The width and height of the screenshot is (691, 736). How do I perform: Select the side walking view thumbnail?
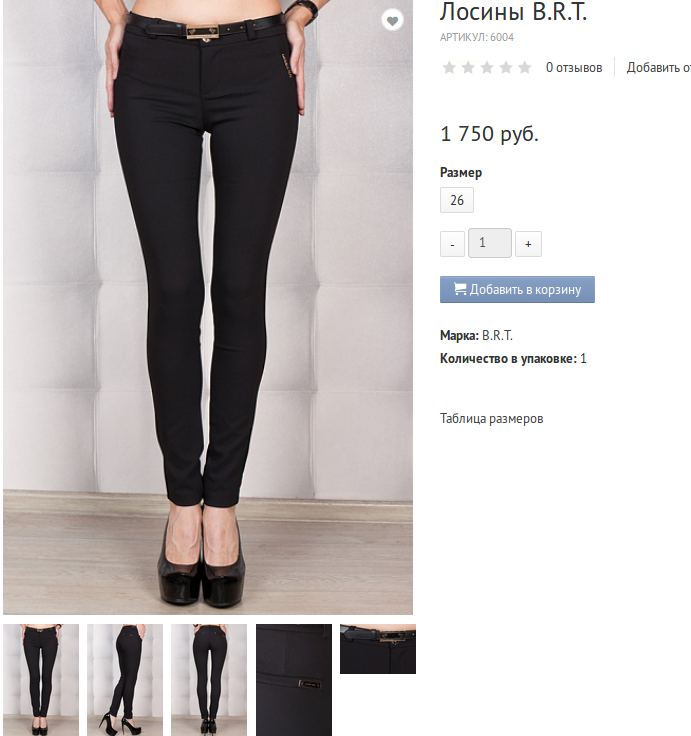[x=125, y=680]
